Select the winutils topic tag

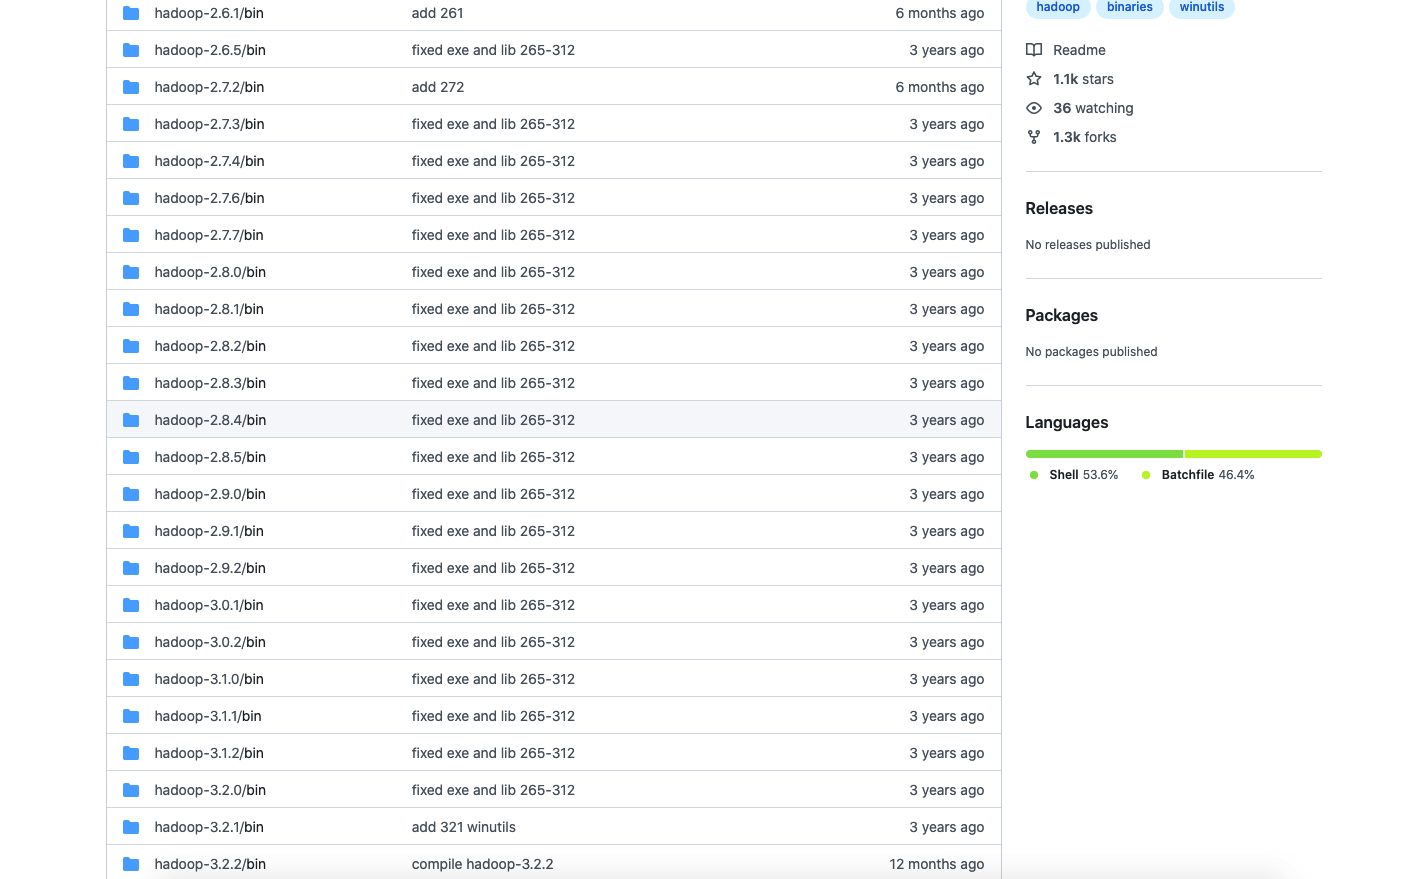[x=1201, y=8]
